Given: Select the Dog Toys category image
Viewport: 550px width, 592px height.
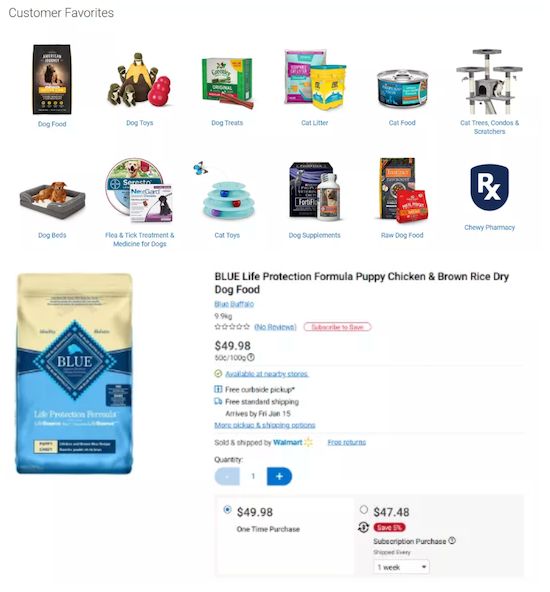Looking at the screenshot, I should pos(139,79).
